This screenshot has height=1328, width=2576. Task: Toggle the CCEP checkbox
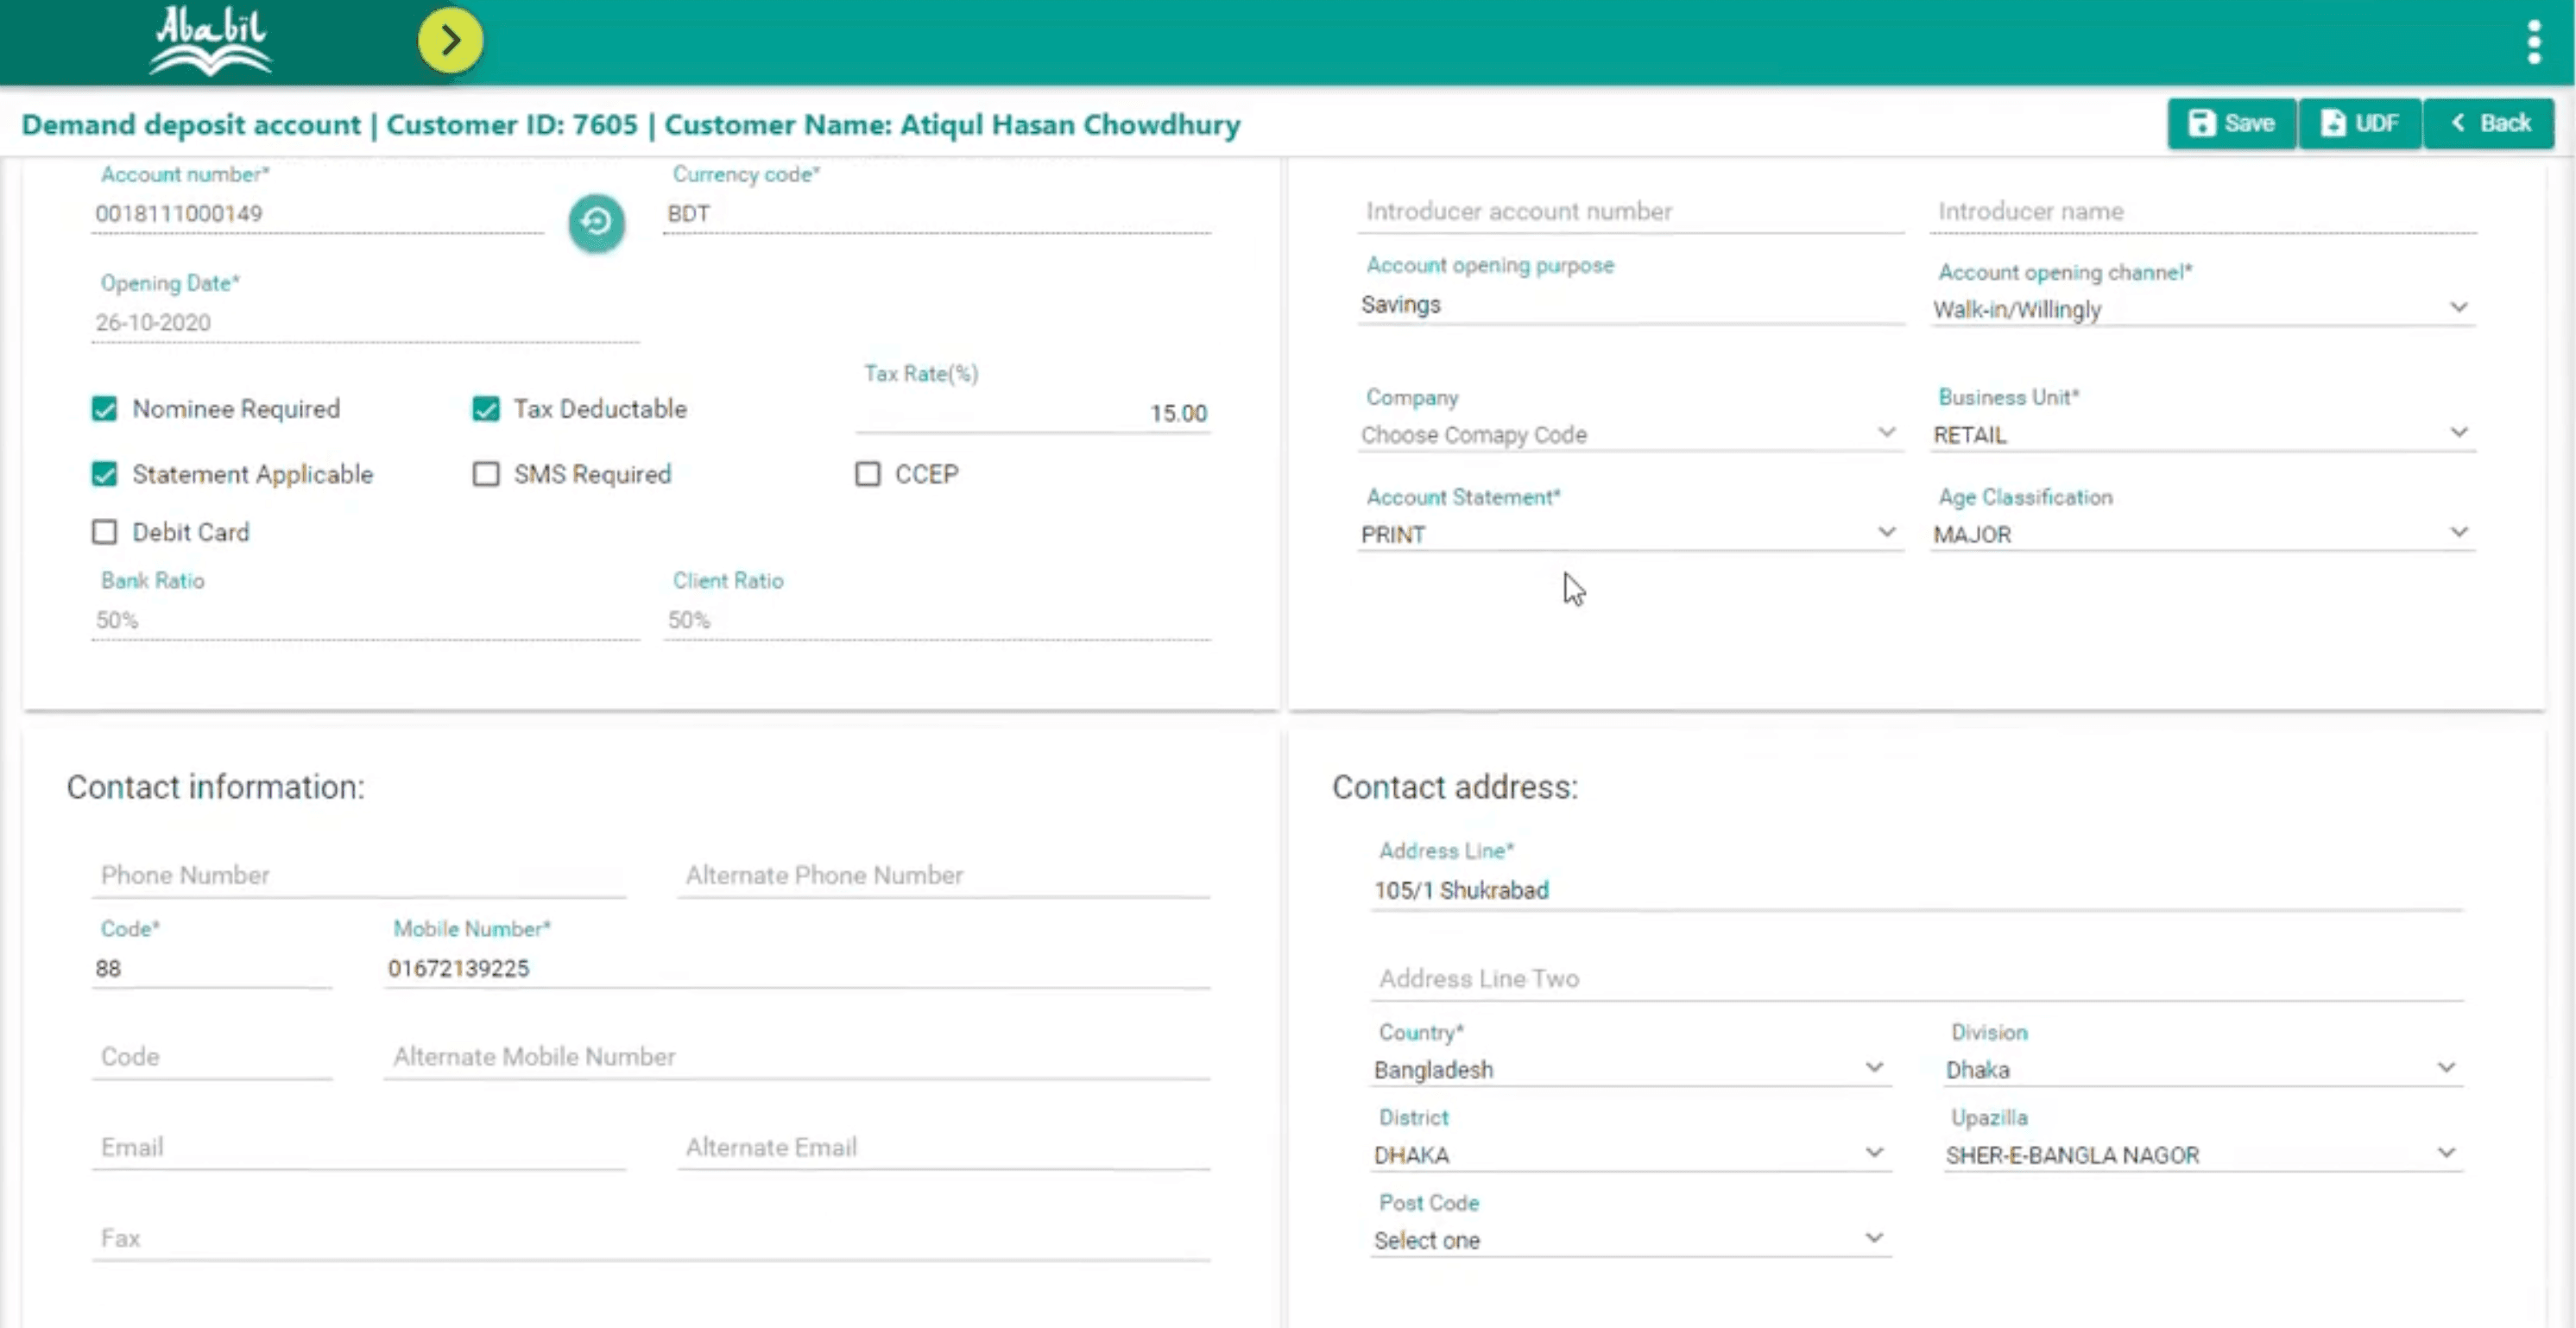click(867, 474)
